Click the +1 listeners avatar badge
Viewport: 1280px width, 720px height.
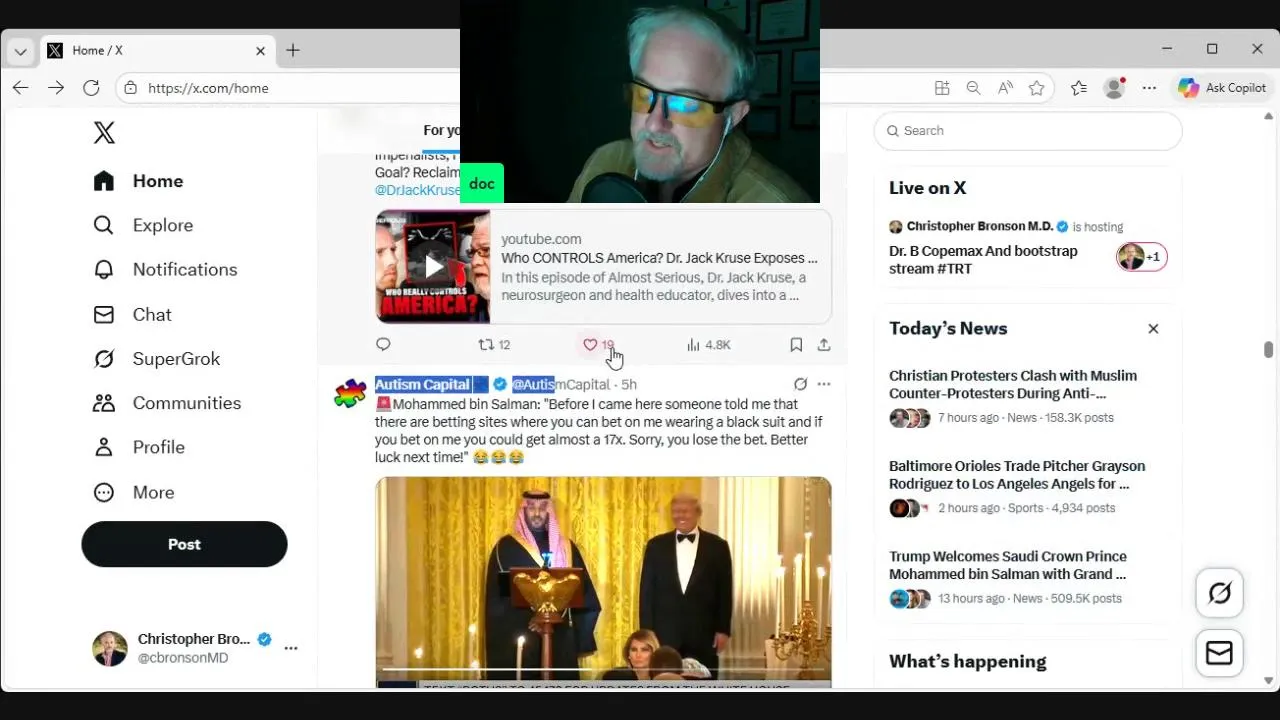(x=1141, y=257)
